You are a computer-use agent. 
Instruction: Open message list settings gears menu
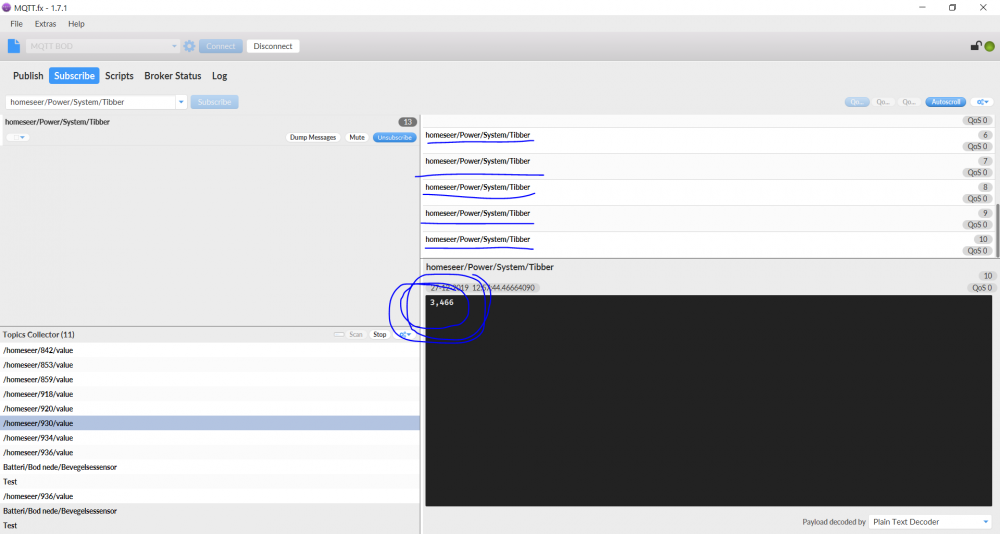point(983,102)
